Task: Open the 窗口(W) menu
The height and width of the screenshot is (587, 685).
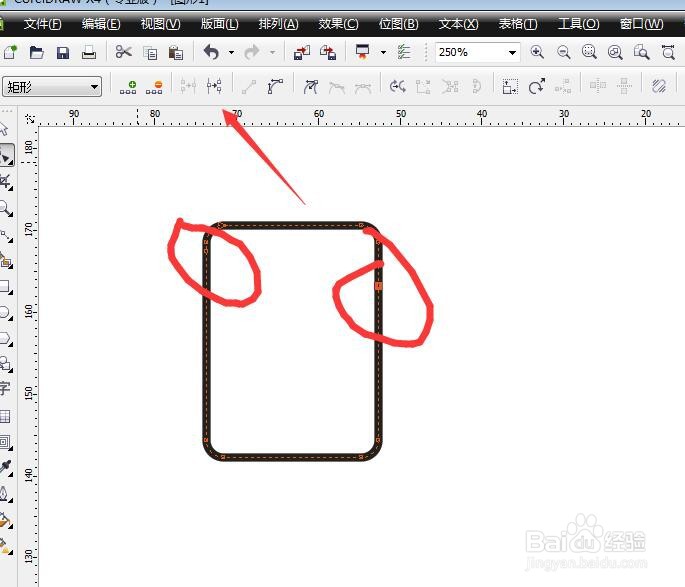Action: [641, 24]
